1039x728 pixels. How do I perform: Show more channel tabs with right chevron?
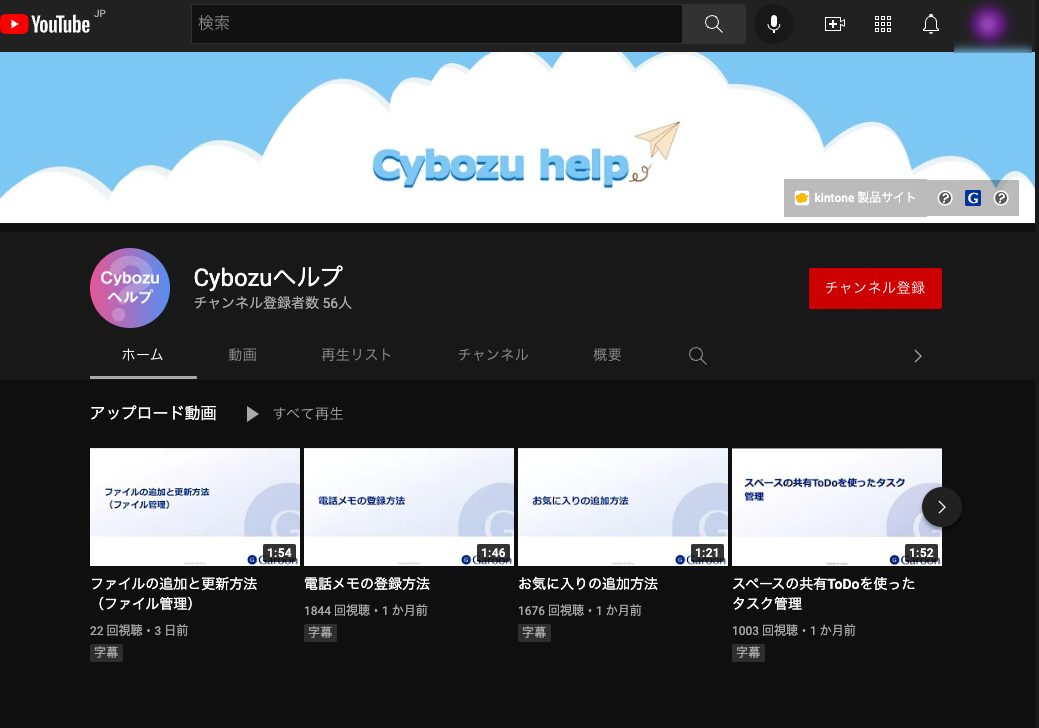click(x=918, y=356)
